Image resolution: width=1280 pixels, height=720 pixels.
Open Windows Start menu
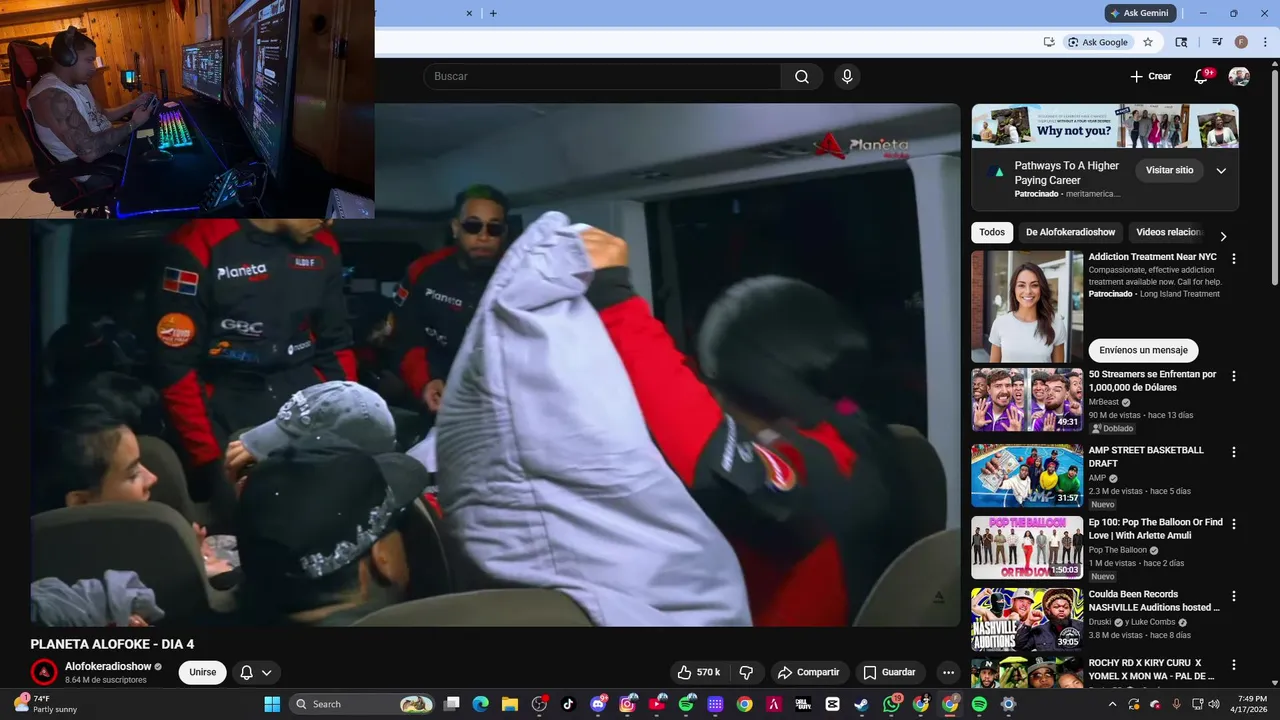[x=272, y=704]
